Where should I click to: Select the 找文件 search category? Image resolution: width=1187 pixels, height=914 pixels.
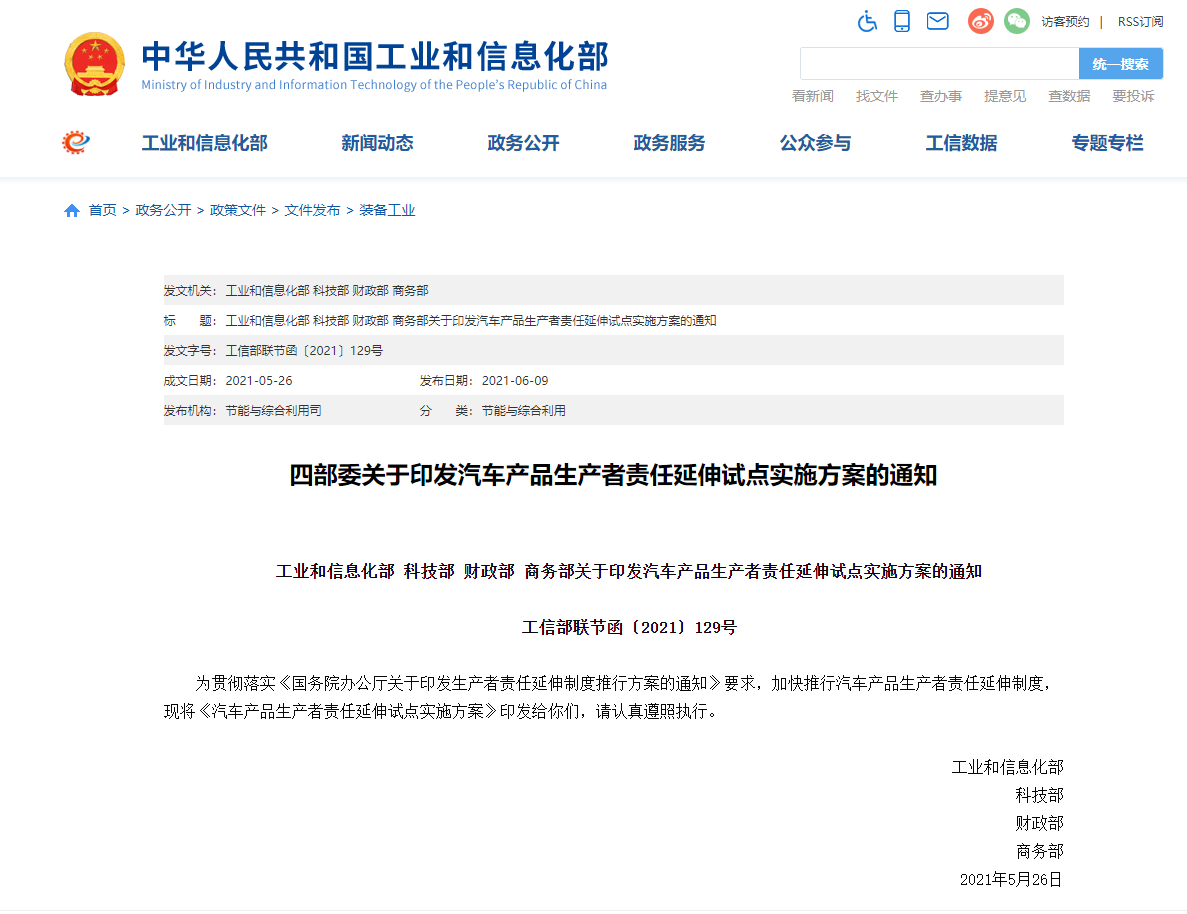(x=877, y=96)
